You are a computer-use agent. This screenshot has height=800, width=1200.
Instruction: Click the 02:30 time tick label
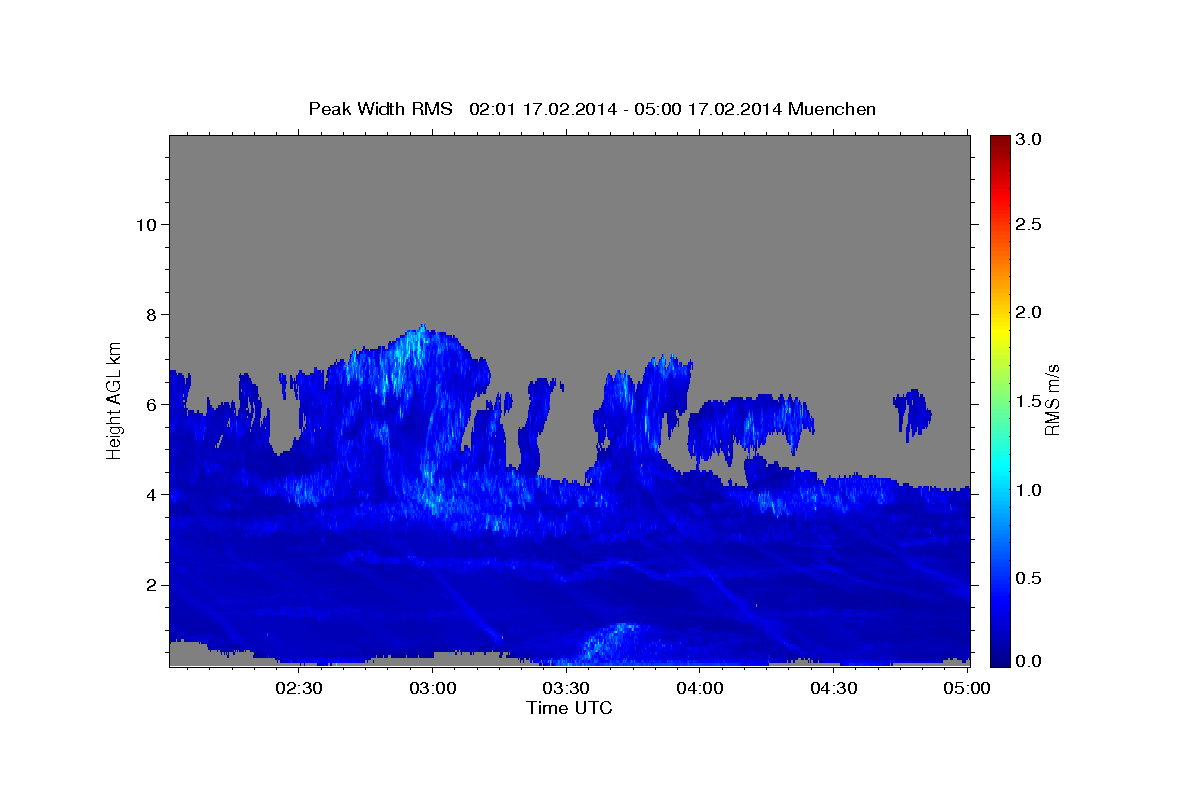click(x=299, y=688)
